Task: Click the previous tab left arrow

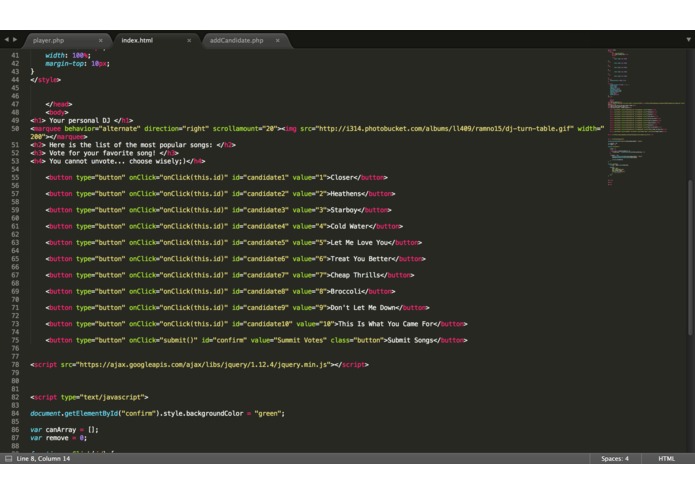Action: pyautogui.click(x=7, y=40)
